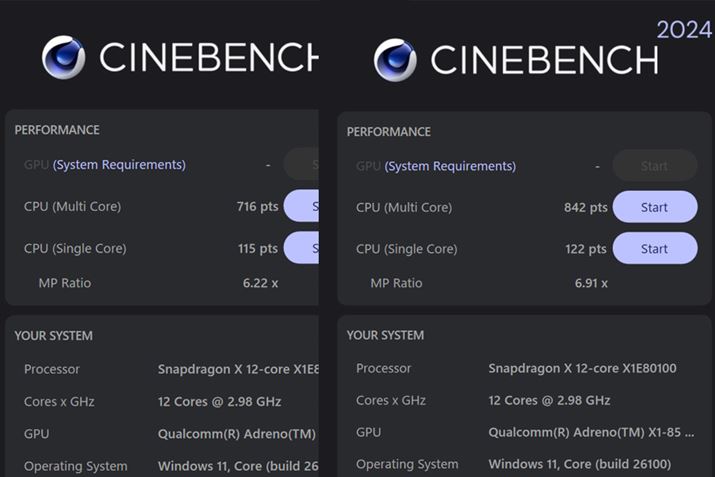Click the Cinebench sphere logo in left window
715x477 pixels.
[x=63, y=57]
